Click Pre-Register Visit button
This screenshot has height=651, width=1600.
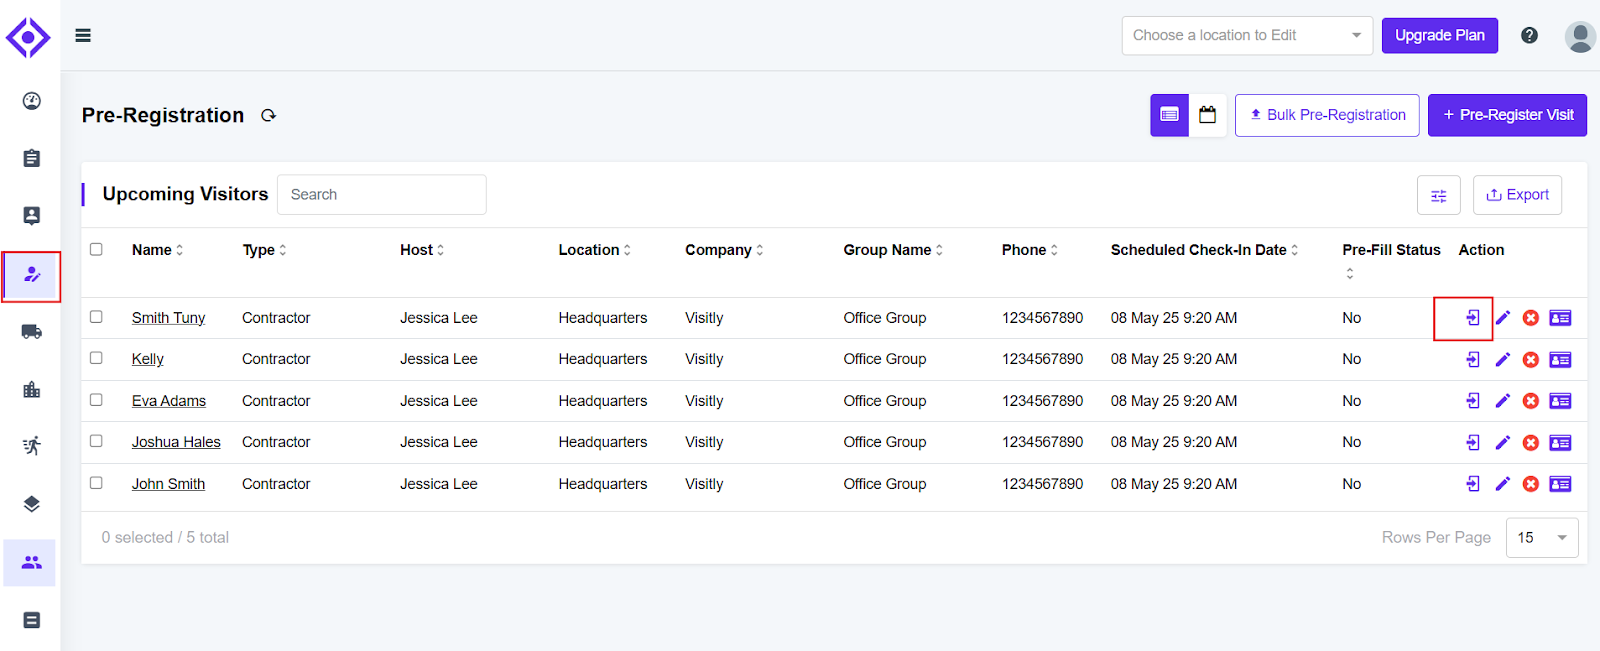[1508, 115]
